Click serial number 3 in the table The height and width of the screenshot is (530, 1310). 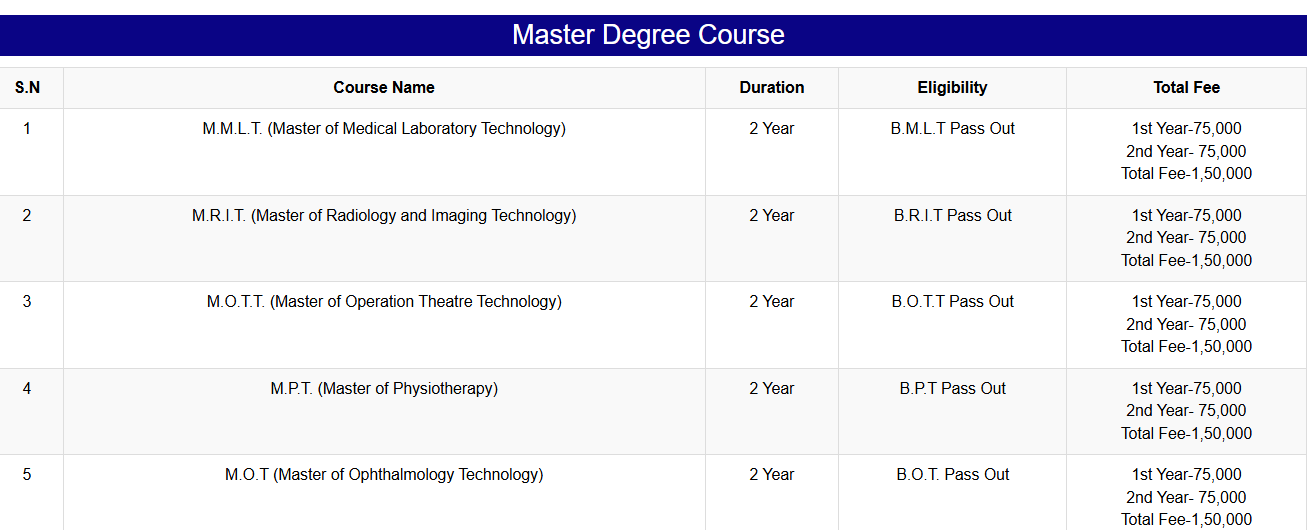27,302
